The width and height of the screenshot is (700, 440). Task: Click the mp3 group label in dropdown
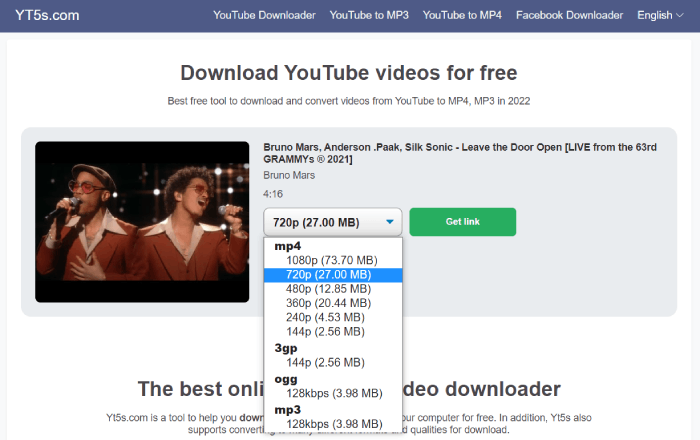point(288,410)
